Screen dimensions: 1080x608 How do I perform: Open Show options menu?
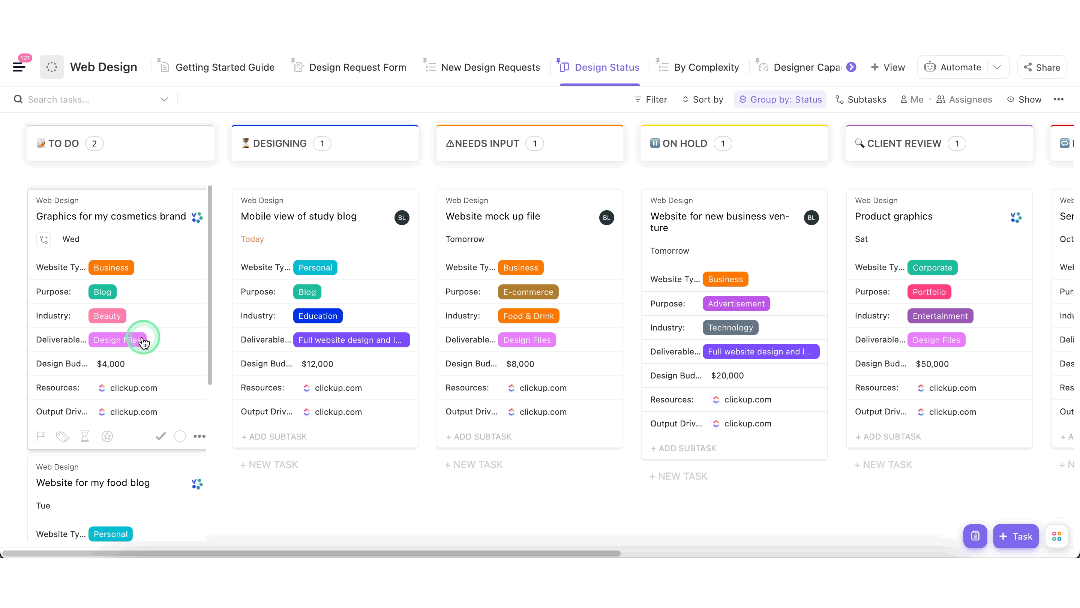[1024, 99]
